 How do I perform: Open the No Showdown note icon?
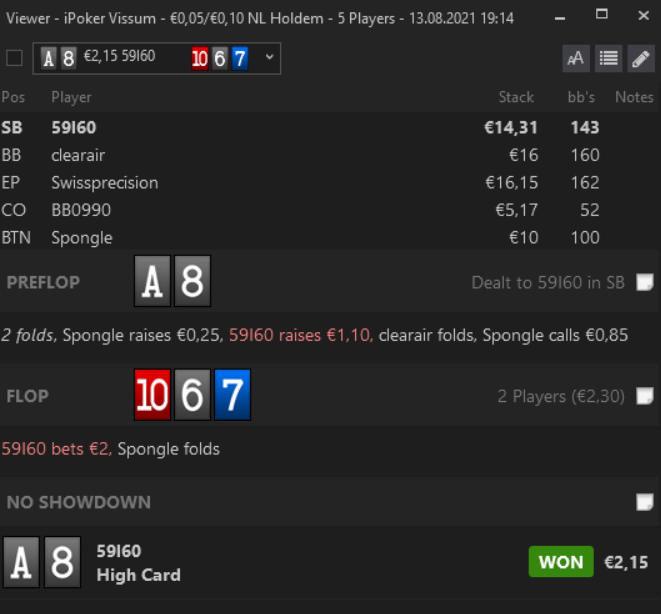click(x=645, y=502)
